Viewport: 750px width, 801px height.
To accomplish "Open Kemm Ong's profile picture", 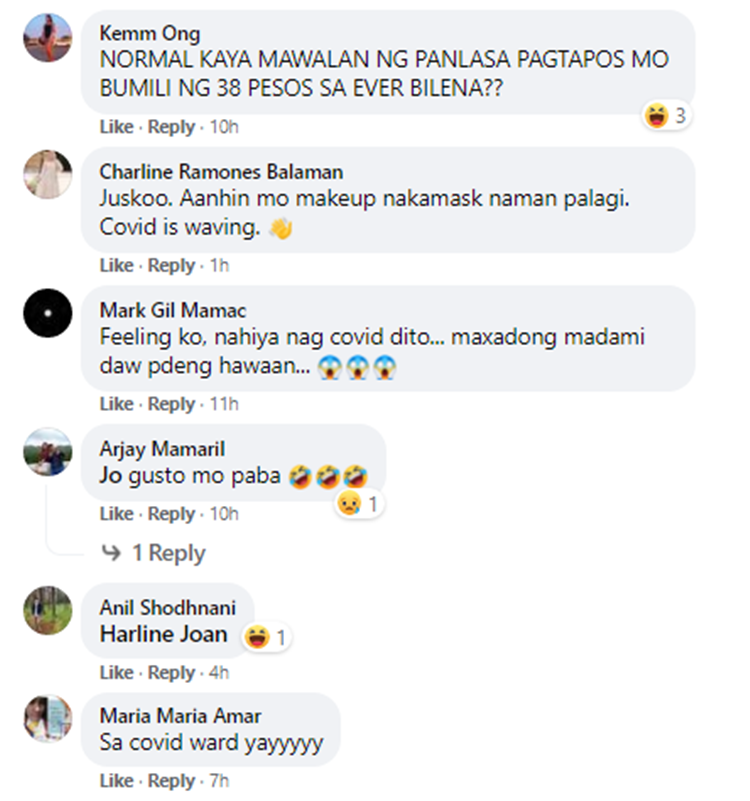I will point(48,38).
